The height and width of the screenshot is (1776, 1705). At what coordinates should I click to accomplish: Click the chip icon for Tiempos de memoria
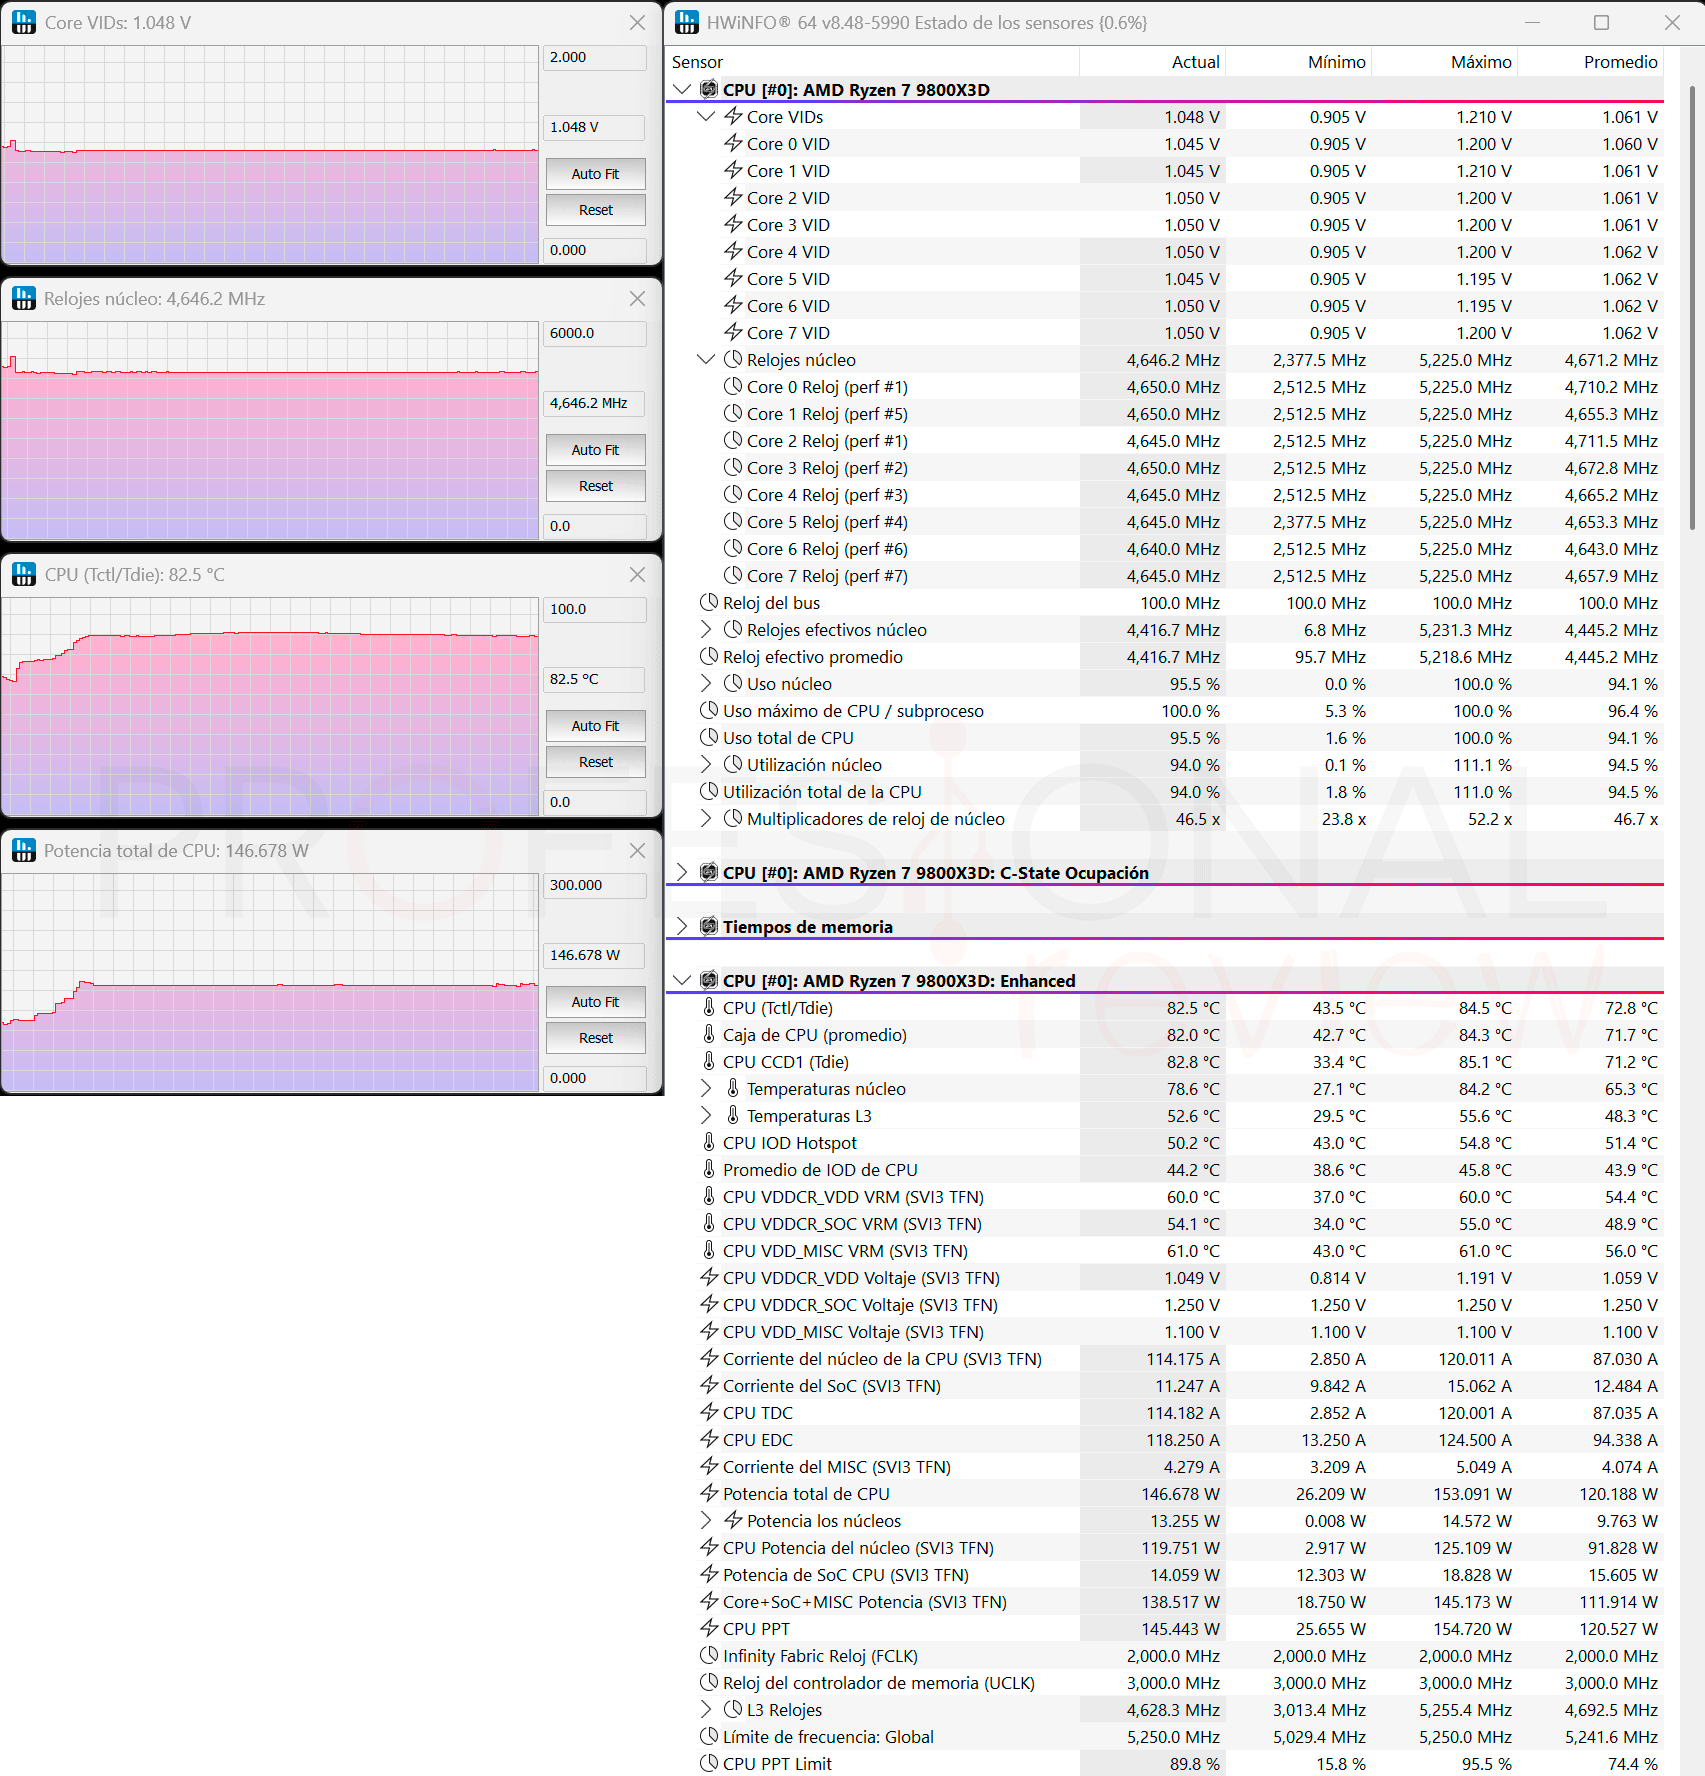[709, 926]
